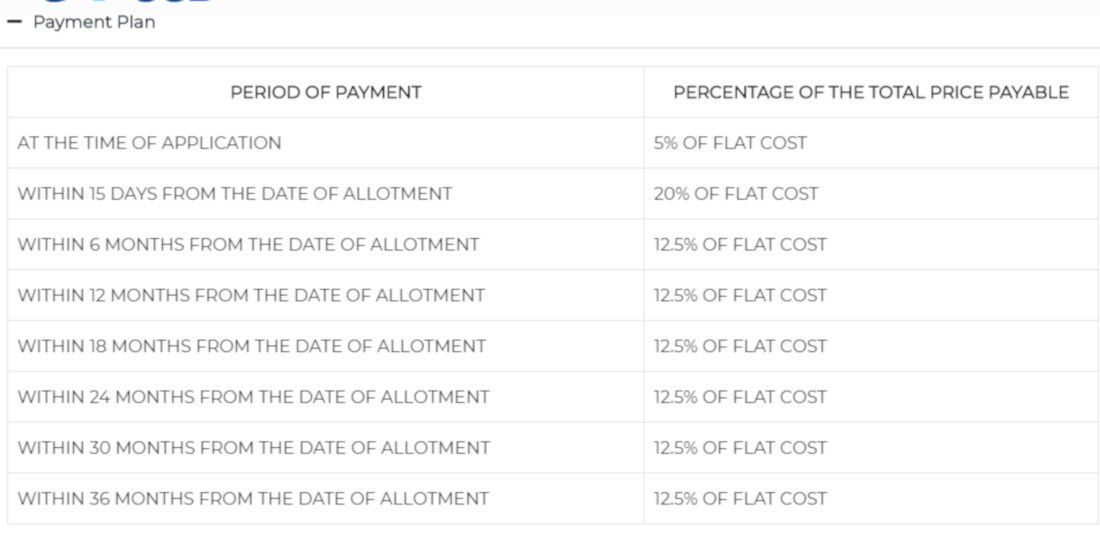
Task: Select the PERCENTAGE OF THE TOTAL PRICE PAYABLE header
Action: pyautogui.click(x=870, y=92)
